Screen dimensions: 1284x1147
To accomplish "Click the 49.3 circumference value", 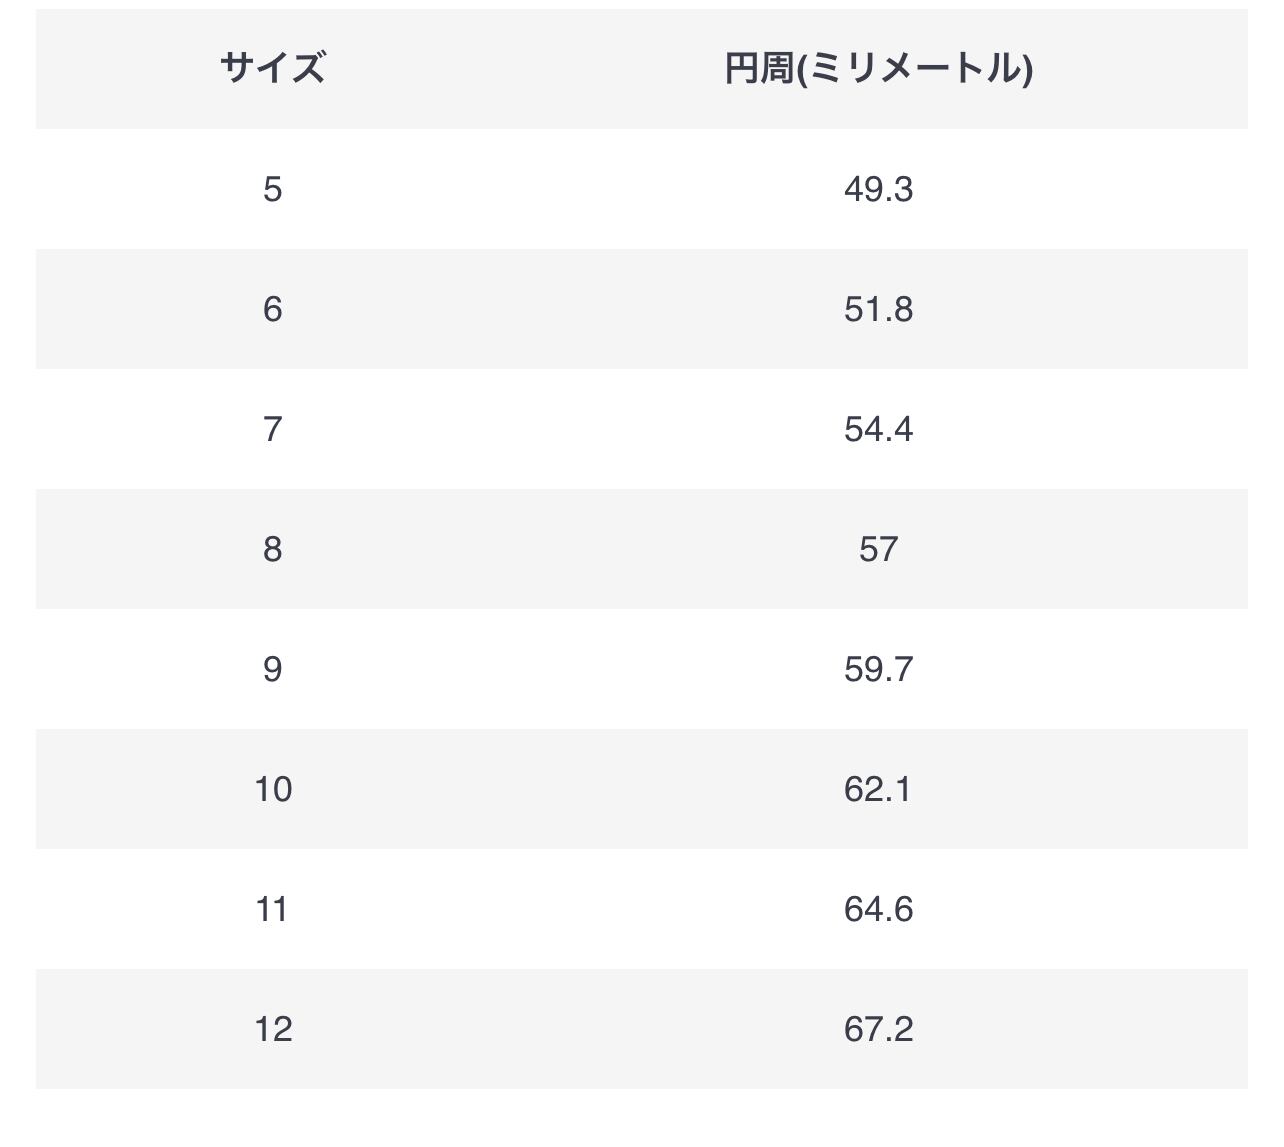I will (x=878, y=189).
